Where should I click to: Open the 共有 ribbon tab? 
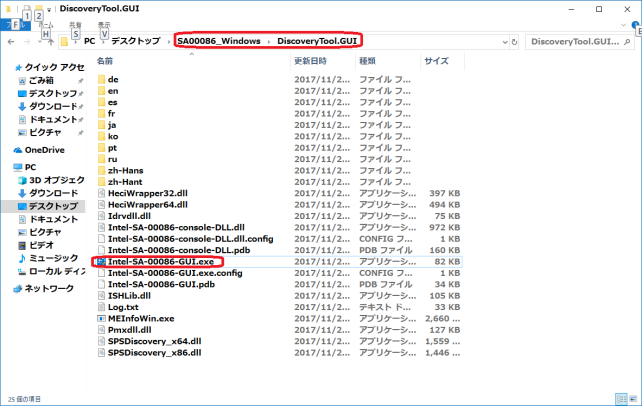tap(75, 25)
